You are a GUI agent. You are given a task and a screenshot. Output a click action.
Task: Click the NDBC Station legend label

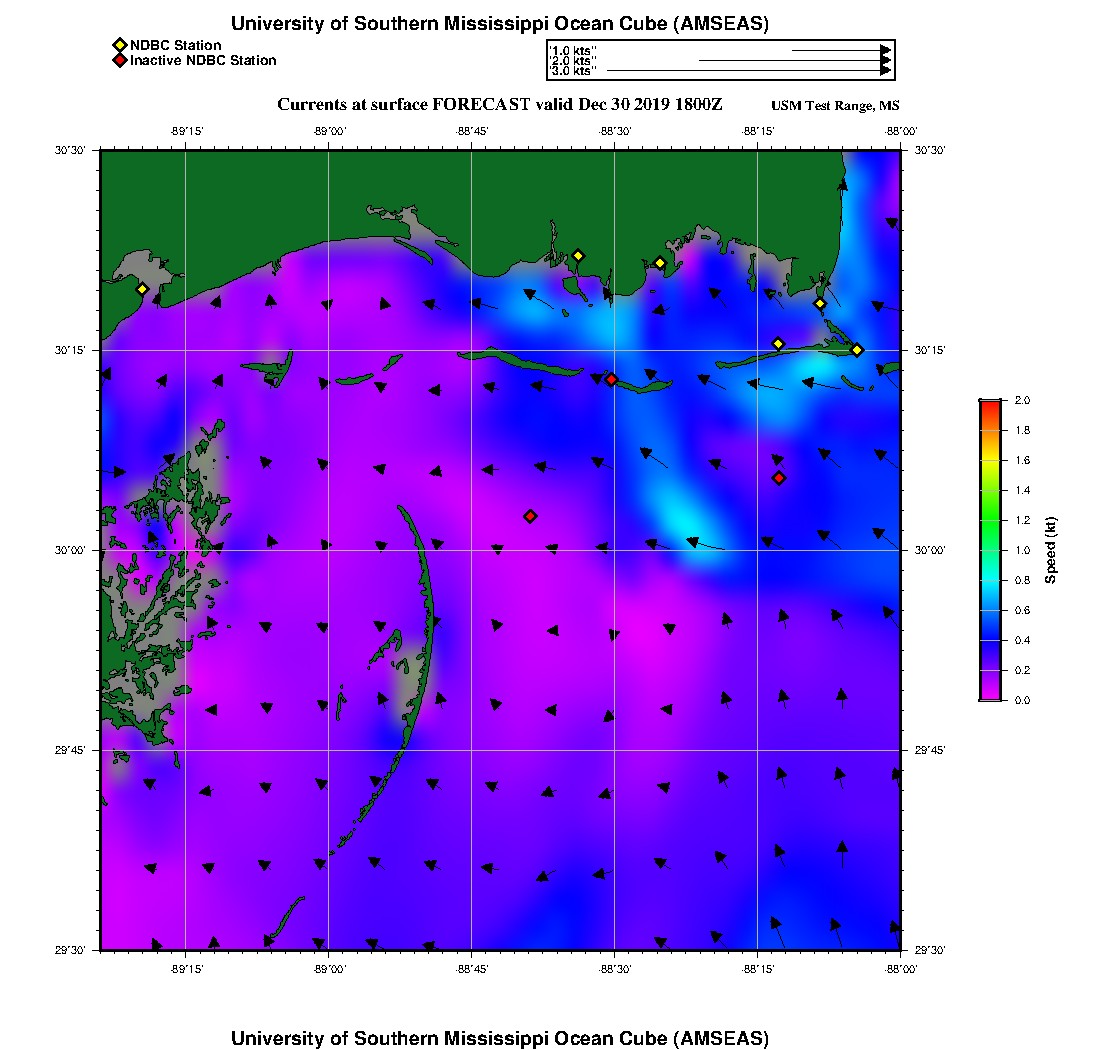(x=175, y=46)
